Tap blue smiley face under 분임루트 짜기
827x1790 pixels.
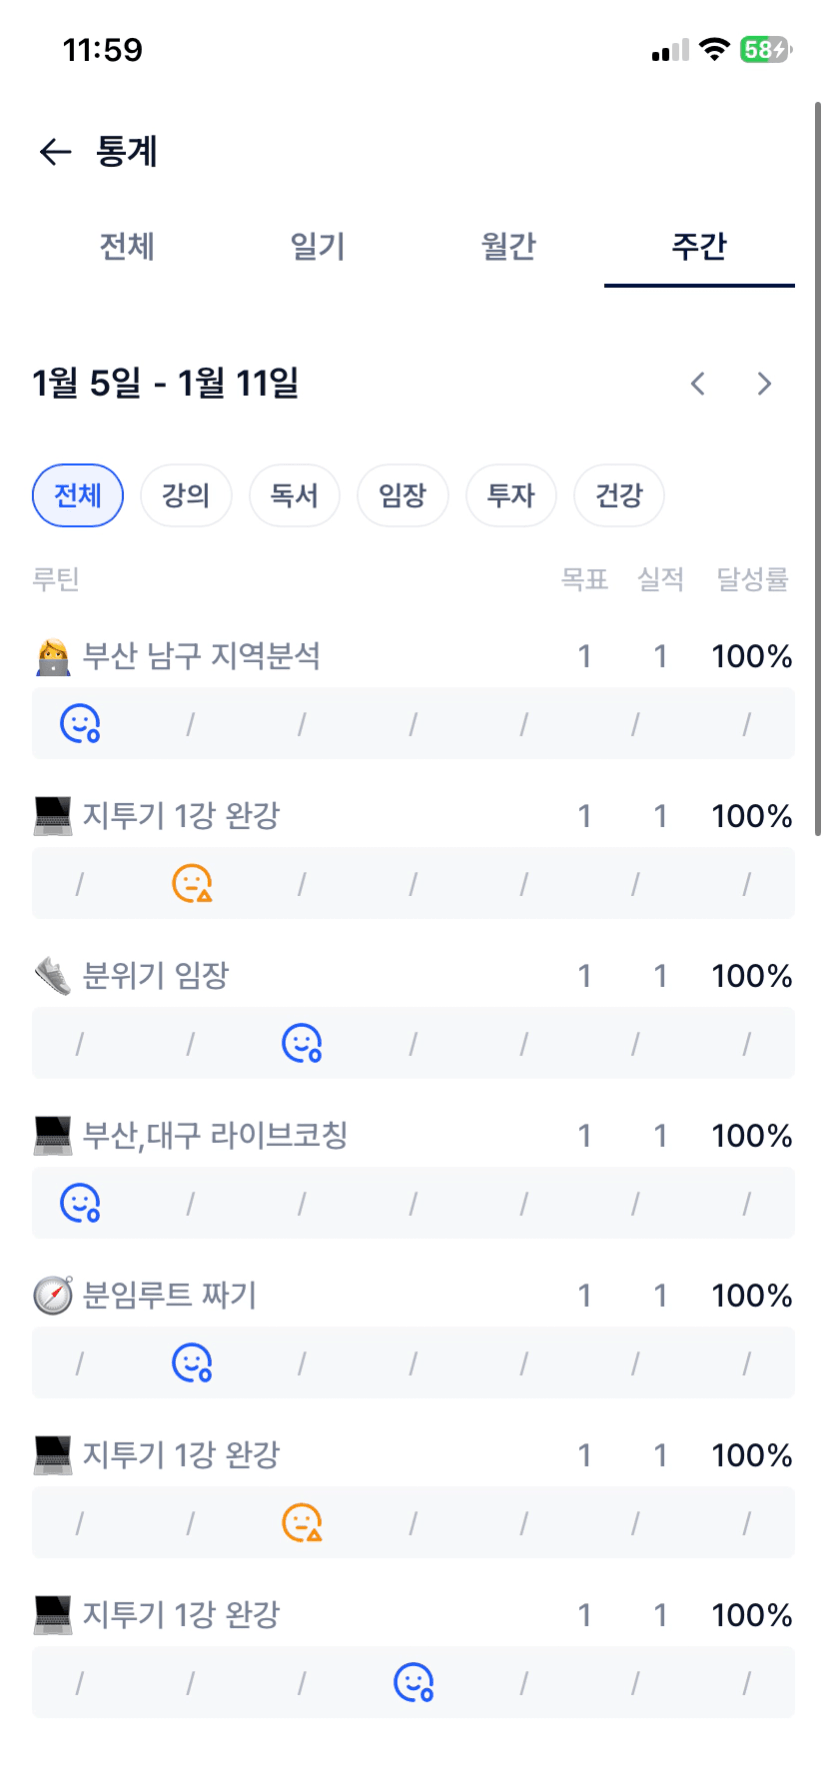click(192, 1363)
